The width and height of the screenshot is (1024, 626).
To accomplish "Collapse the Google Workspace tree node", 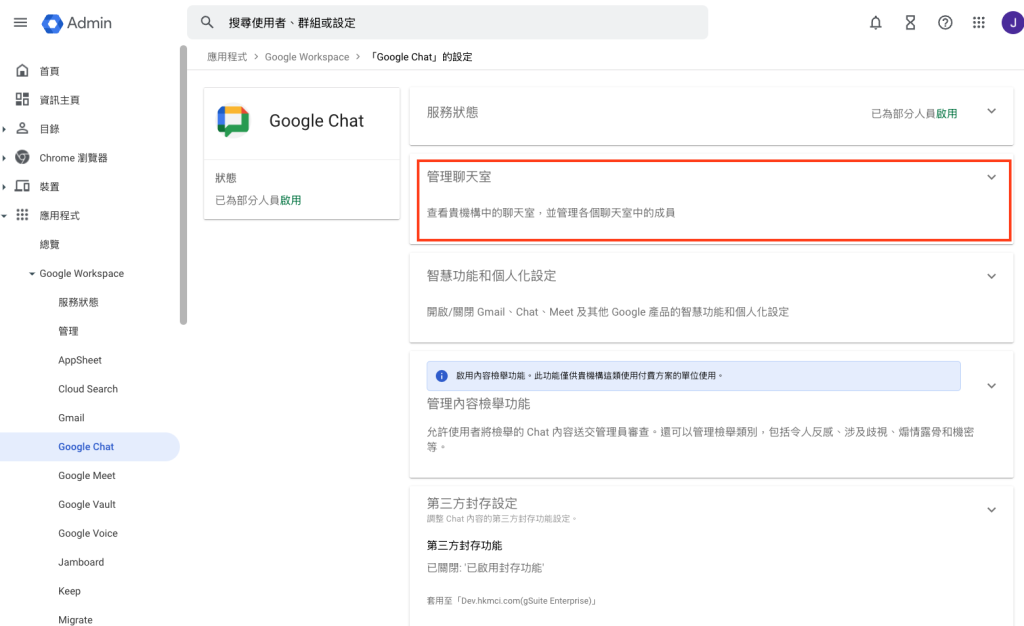I will click(x=32, y=274).
